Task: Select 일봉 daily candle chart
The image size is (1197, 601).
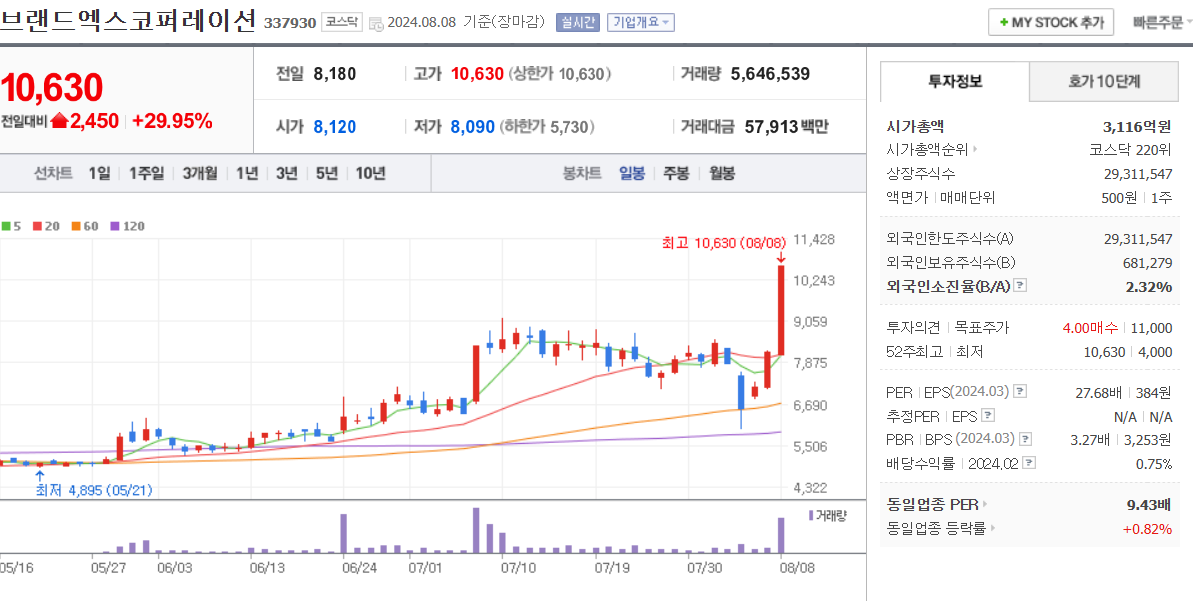Action: pyautogui.click(x=632, y=173)
